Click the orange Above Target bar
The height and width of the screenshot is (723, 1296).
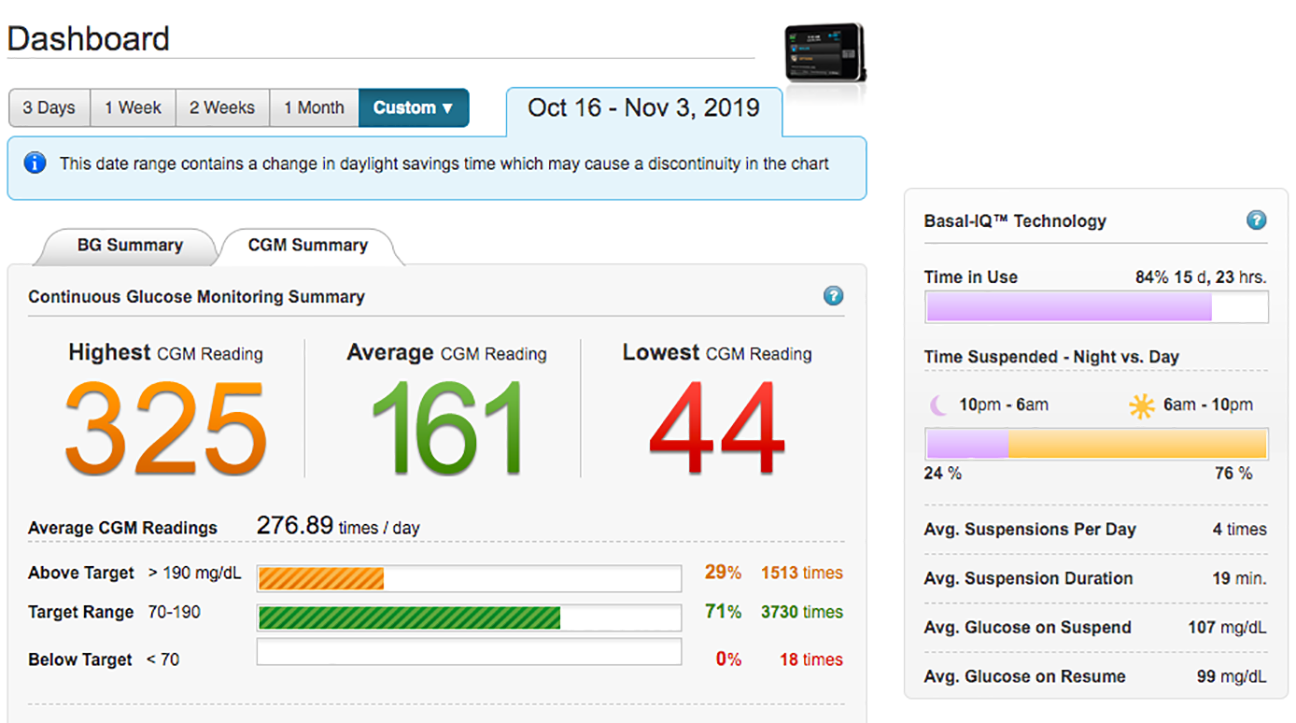(321, 578)
